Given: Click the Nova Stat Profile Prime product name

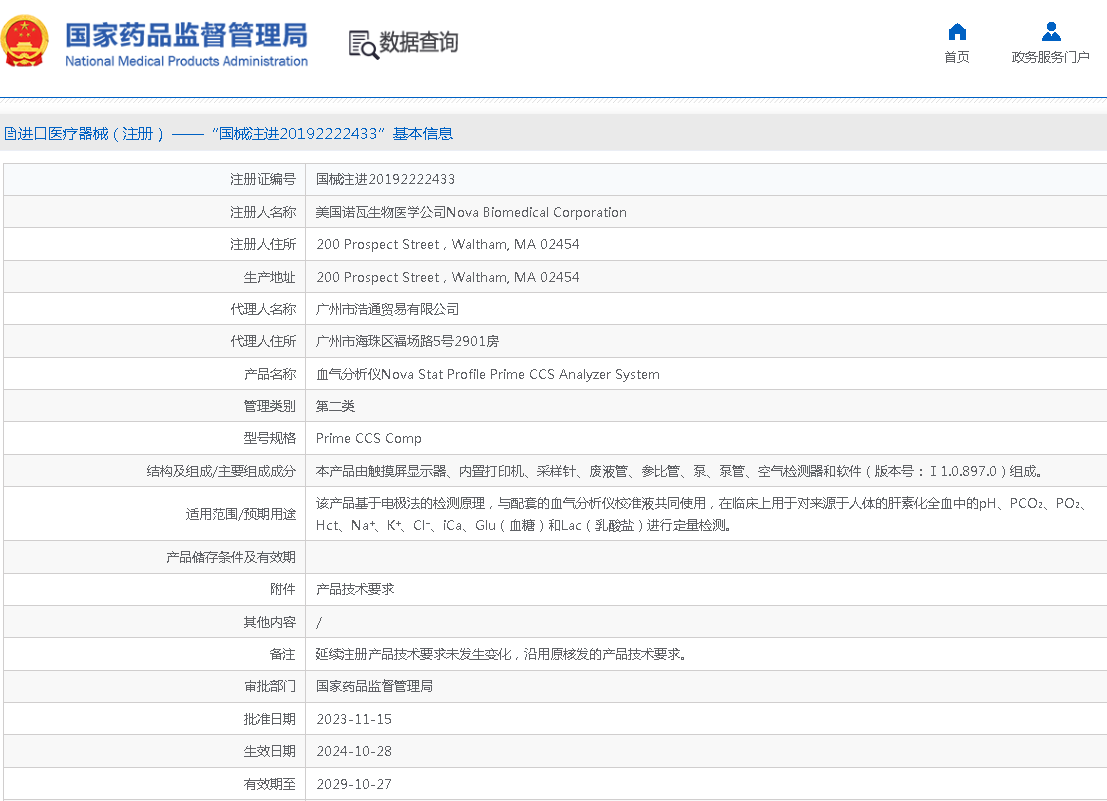Looking at the screenshot, I should [x=487, y=374].
